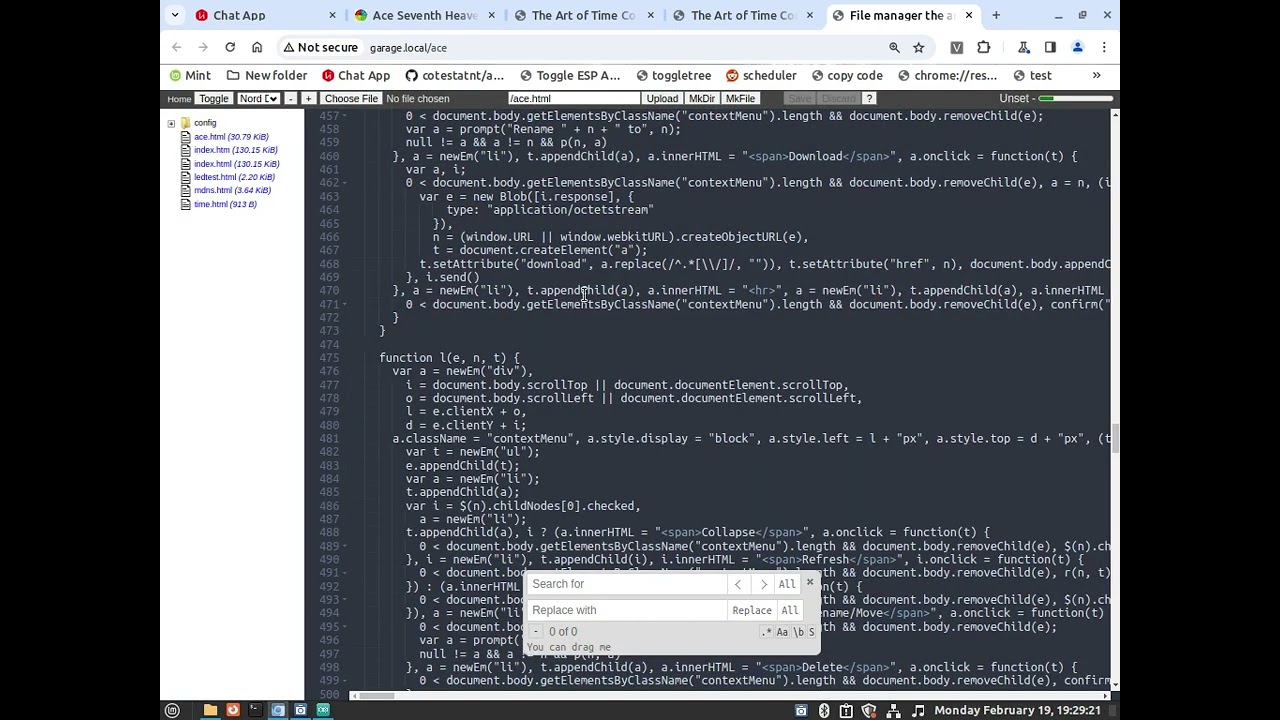Toggle the browser side panel icon
The image size is (1280, 720).
[1050, 47]
